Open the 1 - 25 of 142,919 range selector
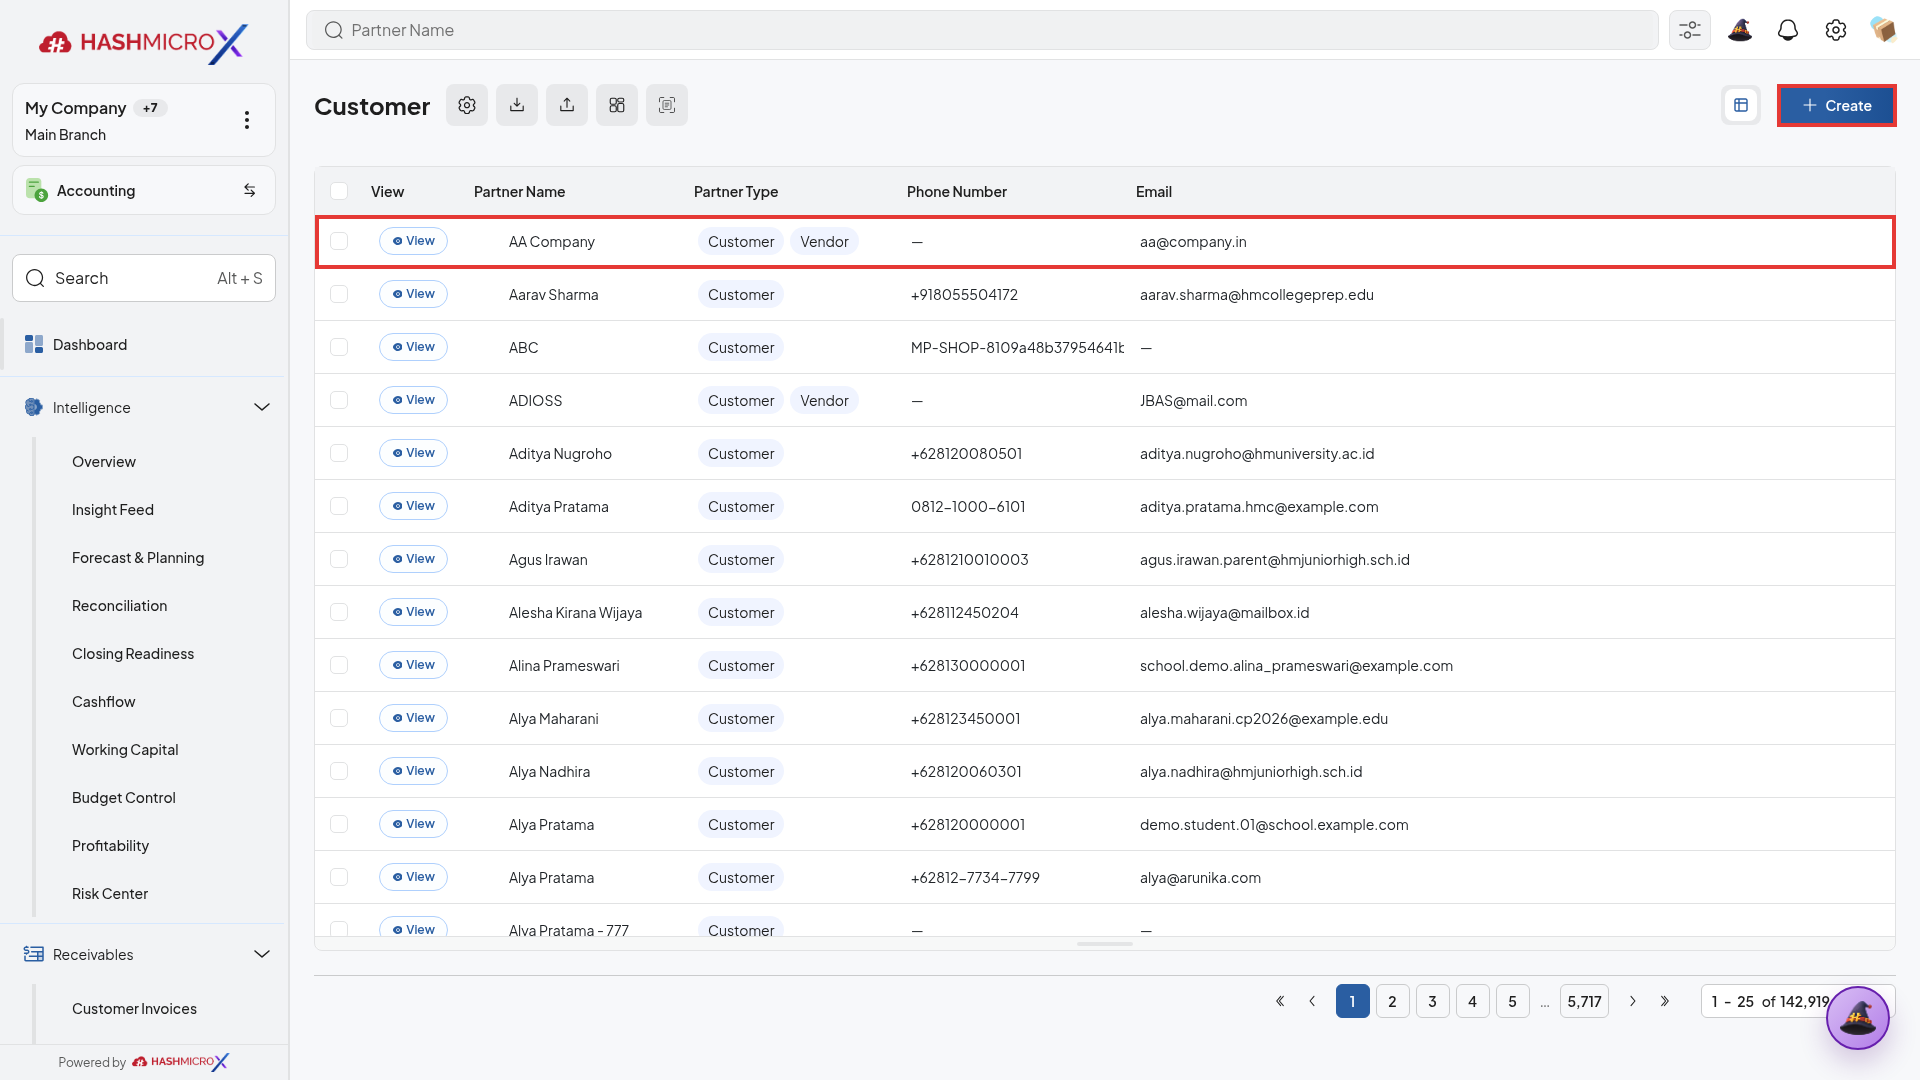1920x1080 pixels. 1797,1001
